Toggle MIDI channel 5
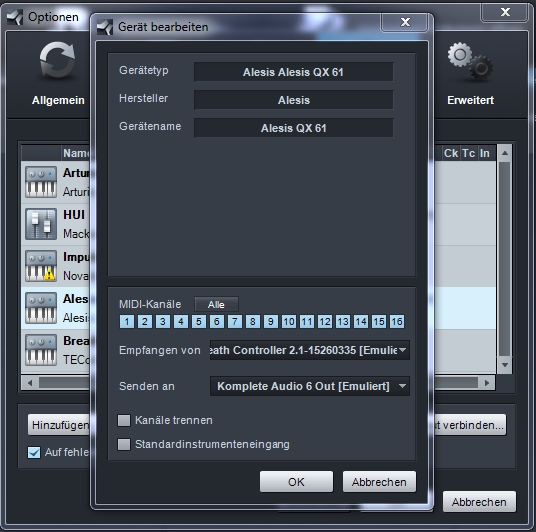This screenshot has height=532, width=536. pos(199,321)
